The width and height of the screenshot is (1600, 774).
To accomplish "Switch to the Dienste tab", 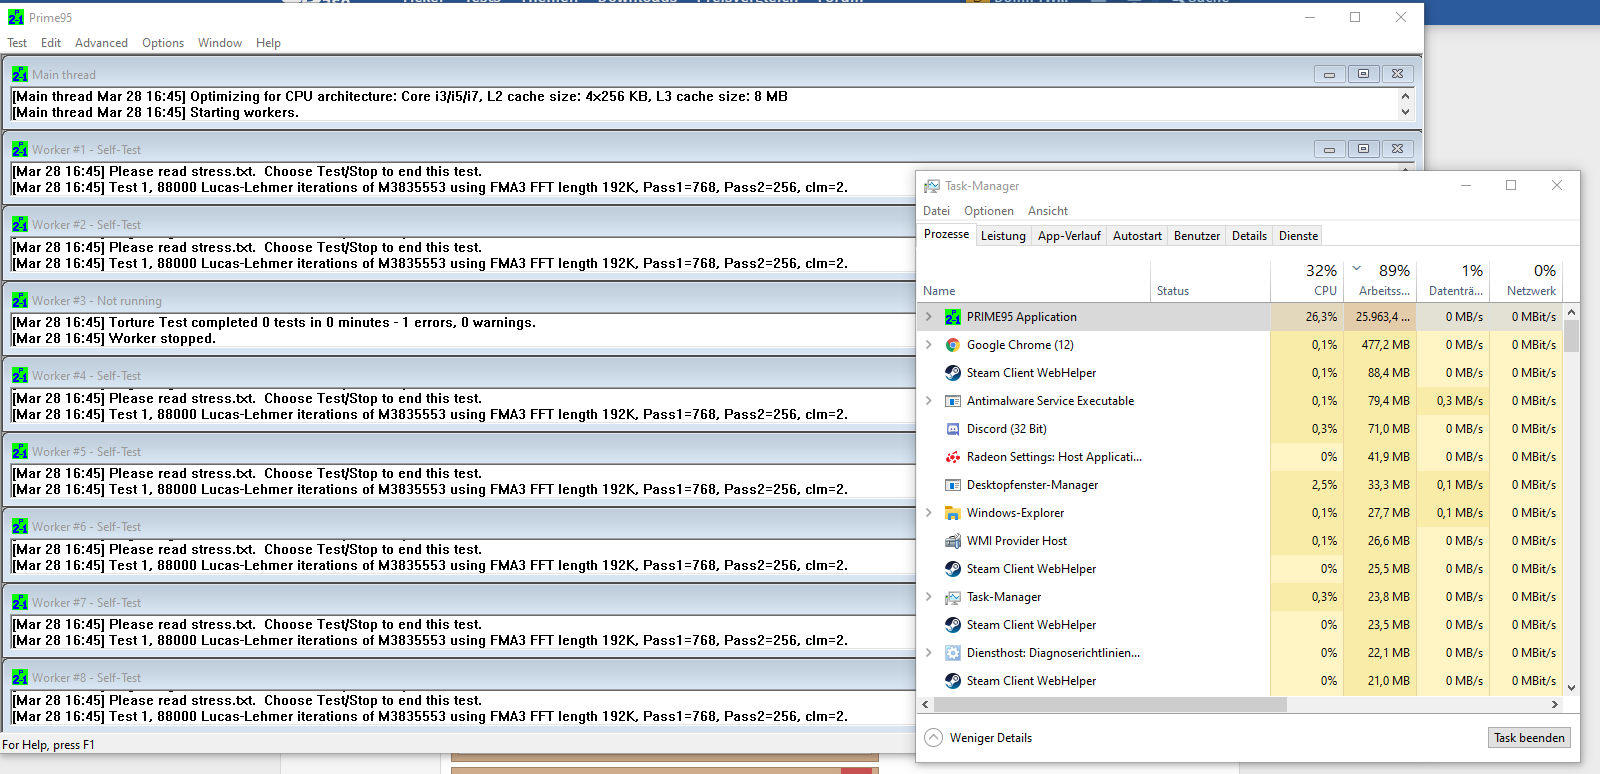I will 1298,236.
